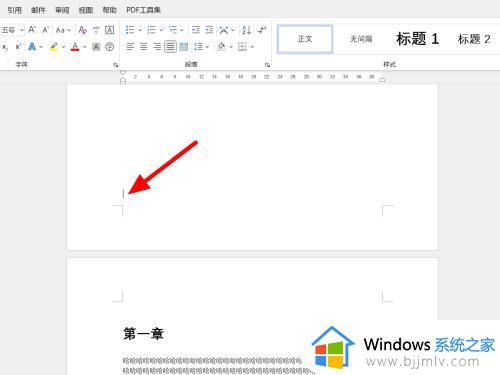Click the Asian Layout icon

click(x=224, y=30)
